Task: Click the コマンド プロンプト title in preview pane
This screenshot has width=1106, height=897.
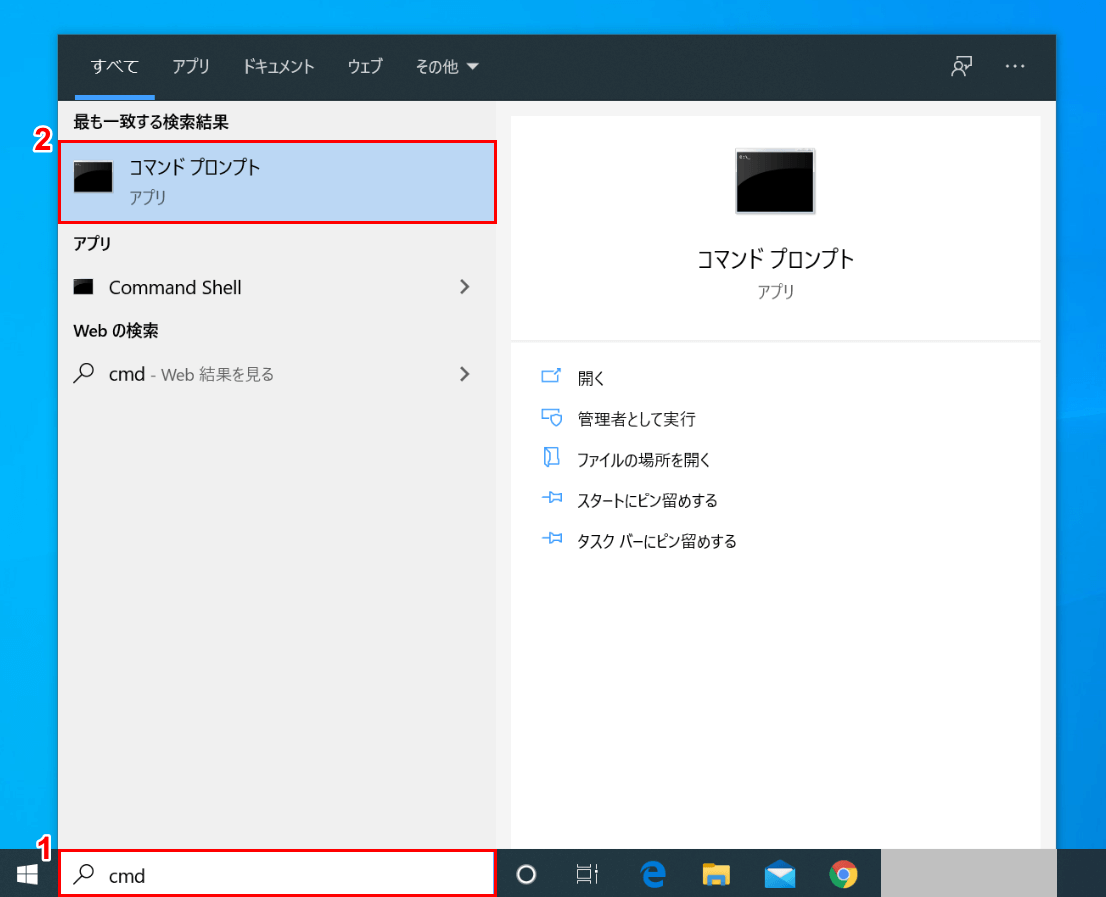Action: [775, 259]
